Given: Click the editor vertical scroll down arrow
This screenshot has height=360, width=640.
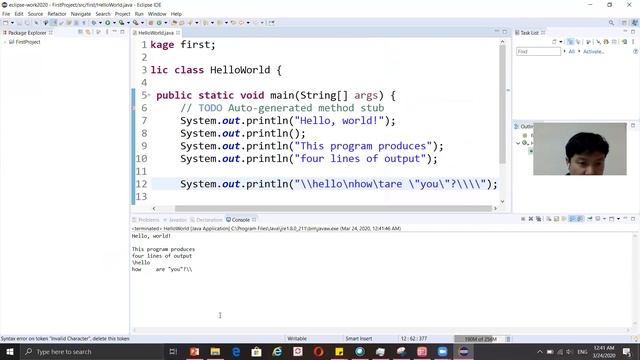Looking at the screenshot, I should pyautogui.click(x=502, y=201).
